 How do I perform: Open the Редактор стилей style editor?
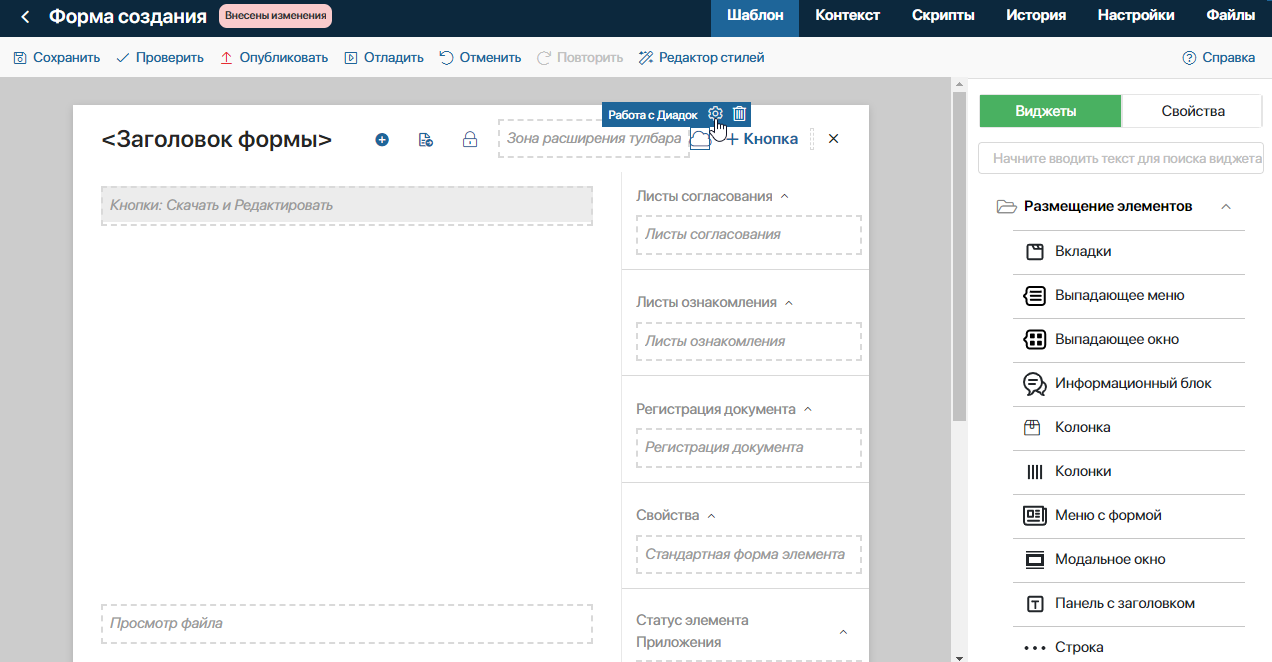click(701, 58)
